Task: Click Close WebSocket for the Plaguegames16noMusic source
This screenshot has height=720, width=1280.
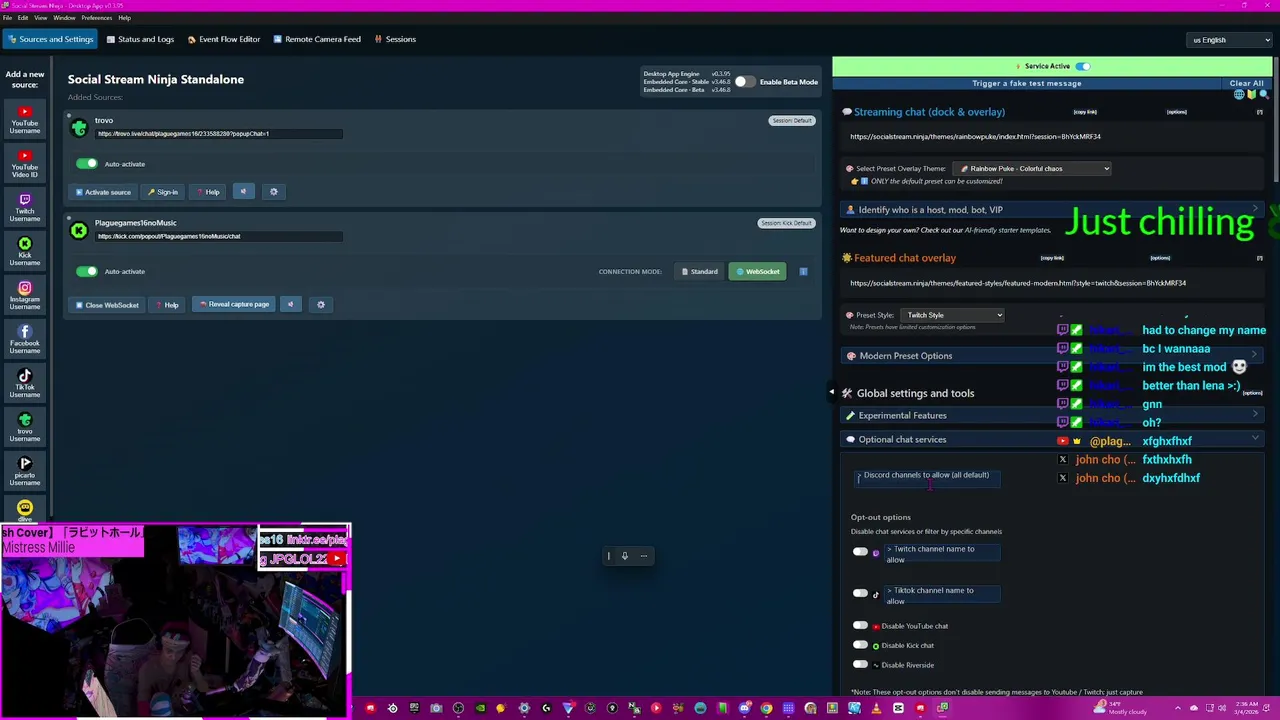Action: 107,305
